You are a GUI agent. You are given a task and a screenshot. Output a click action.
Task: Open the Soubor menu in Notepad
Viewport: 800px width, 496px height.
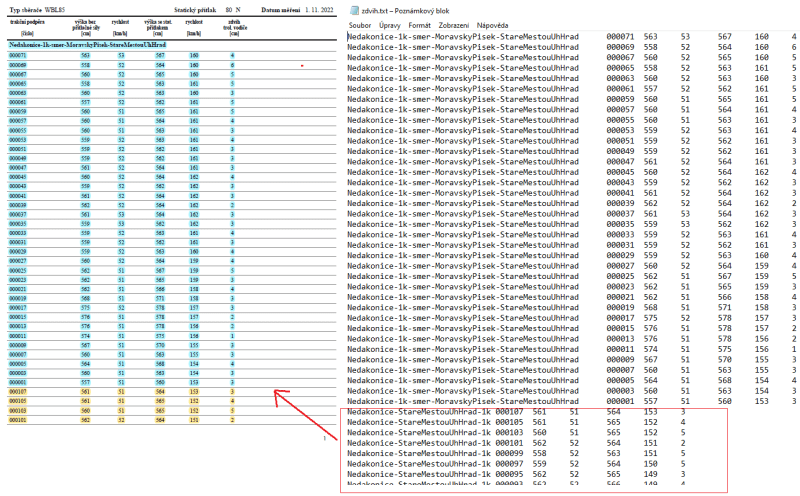(x=360, y=25)
